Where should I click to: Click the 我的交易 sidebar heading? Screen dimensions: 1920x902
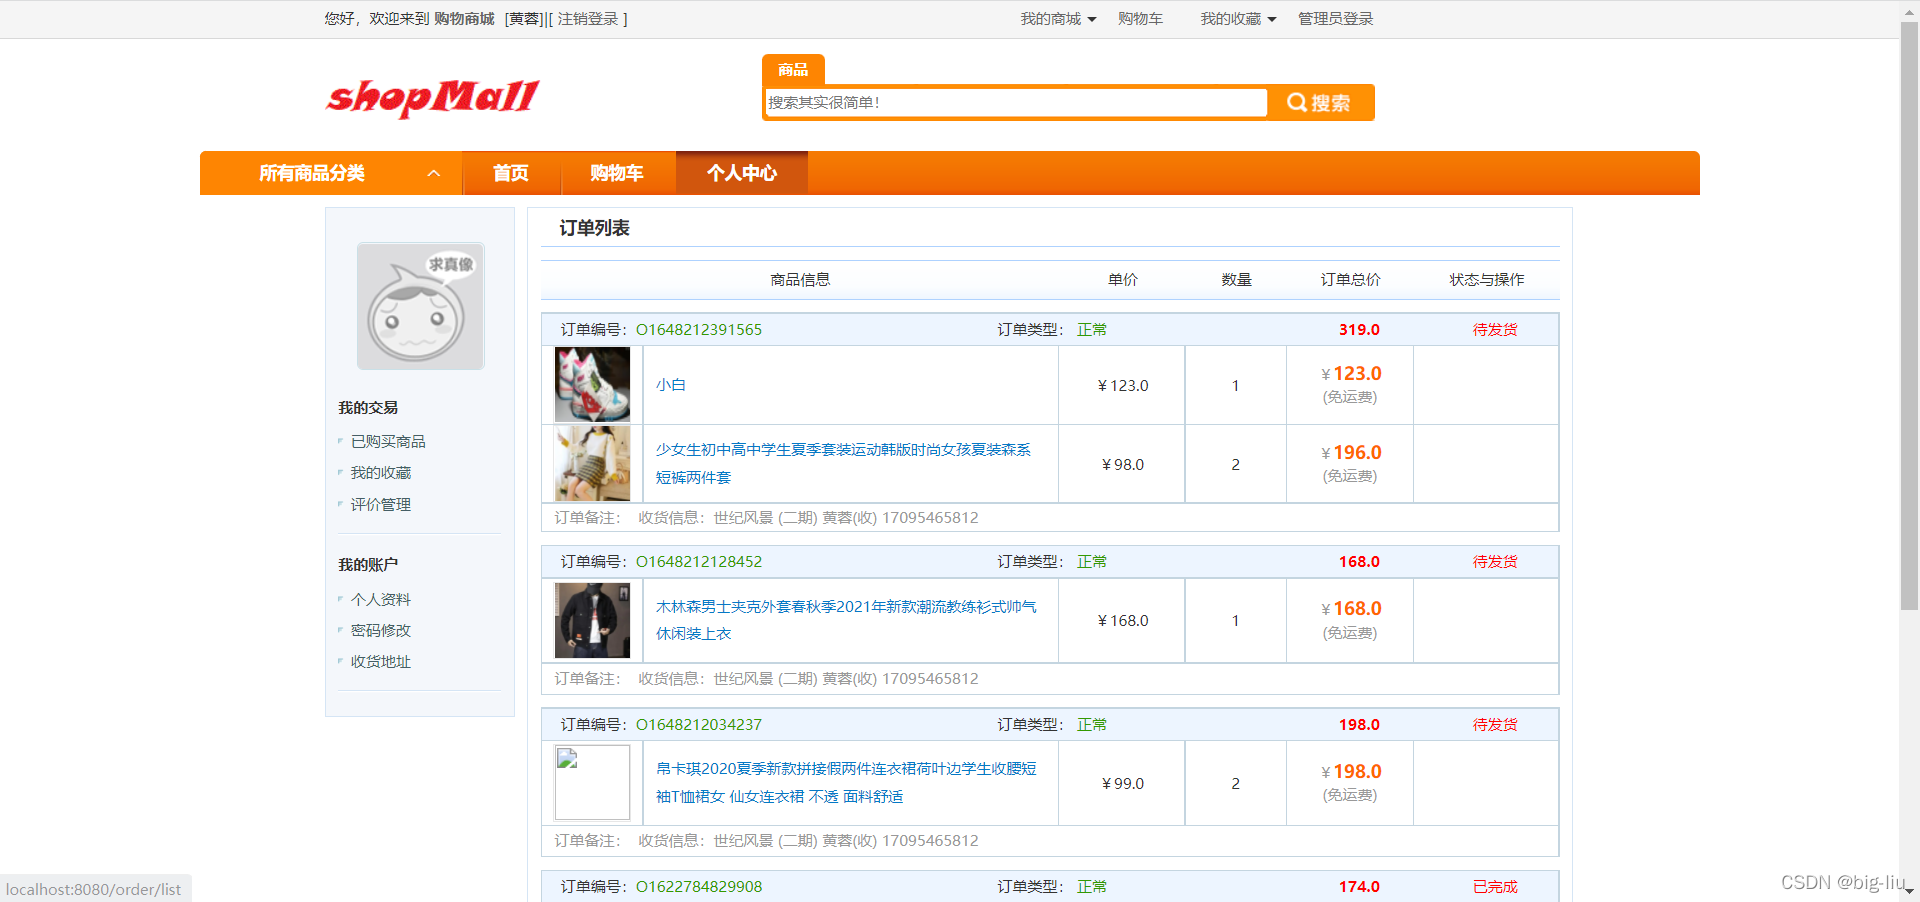pos(368,408)
